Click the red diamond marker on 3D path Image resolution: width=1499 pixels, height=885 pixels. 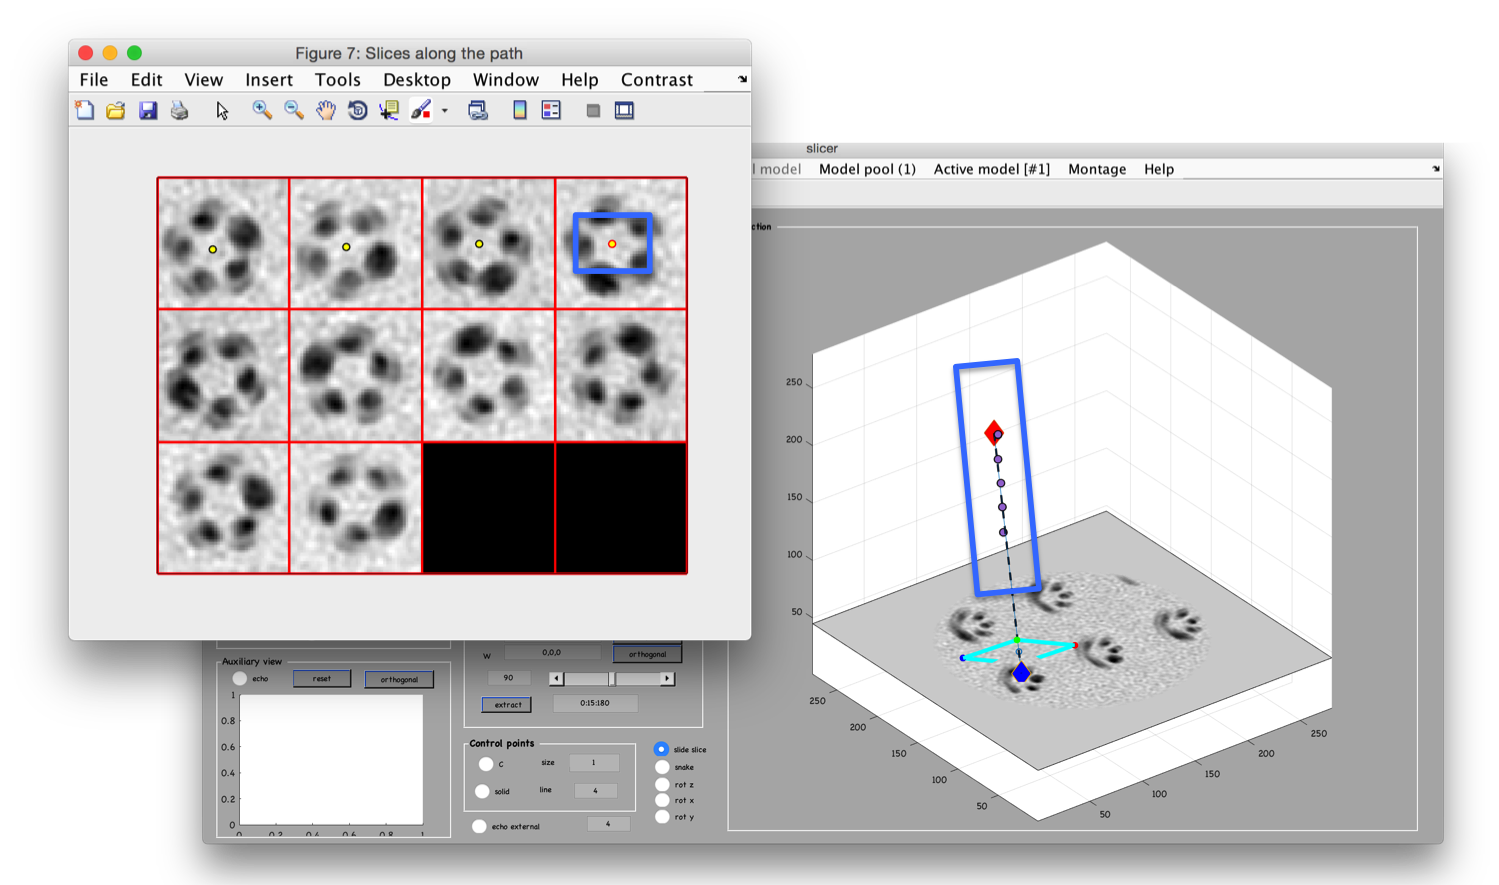[994, 432]
